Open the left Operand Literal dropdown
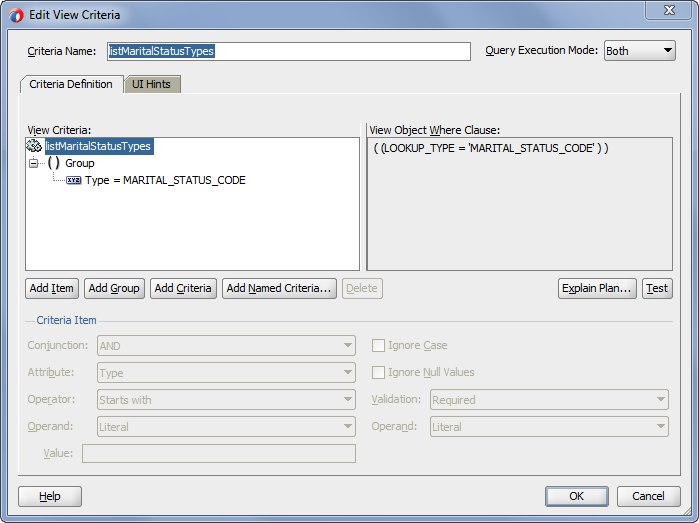Image resolution: width=699 pixels, height=523 pixels. click(x=226, y=427)
